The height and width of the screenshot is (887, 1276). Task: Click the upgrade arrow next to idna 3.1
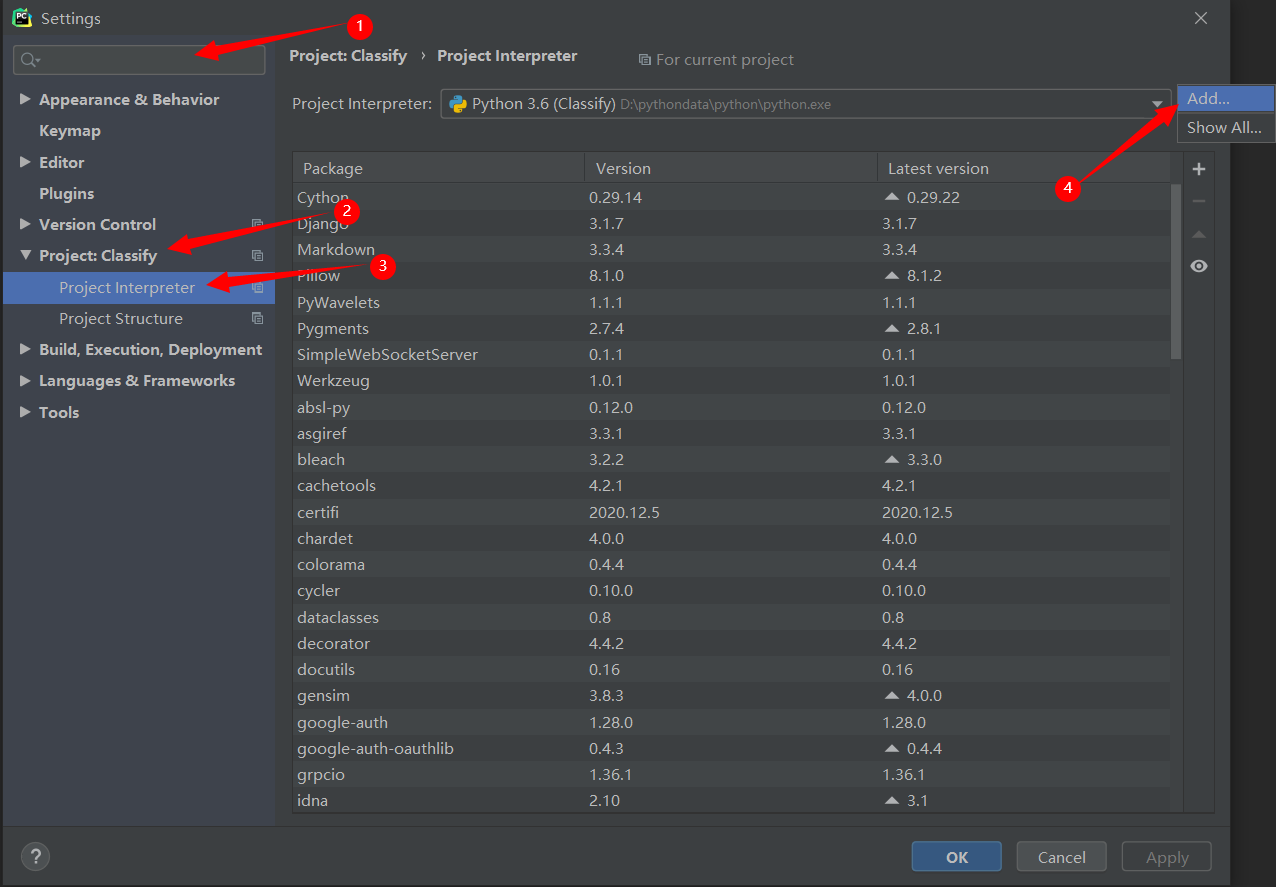point(892,800)
